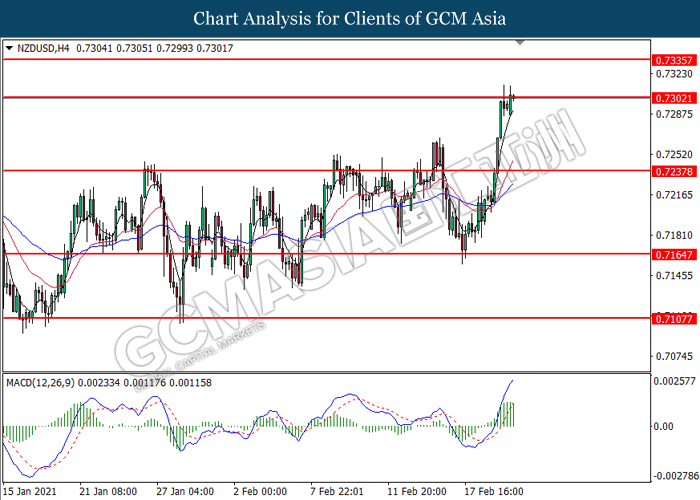This screenshot has height=500, width=700.
Task: Click the 11 Feb 20:00 time axis label
Action: tap(417, 492)
